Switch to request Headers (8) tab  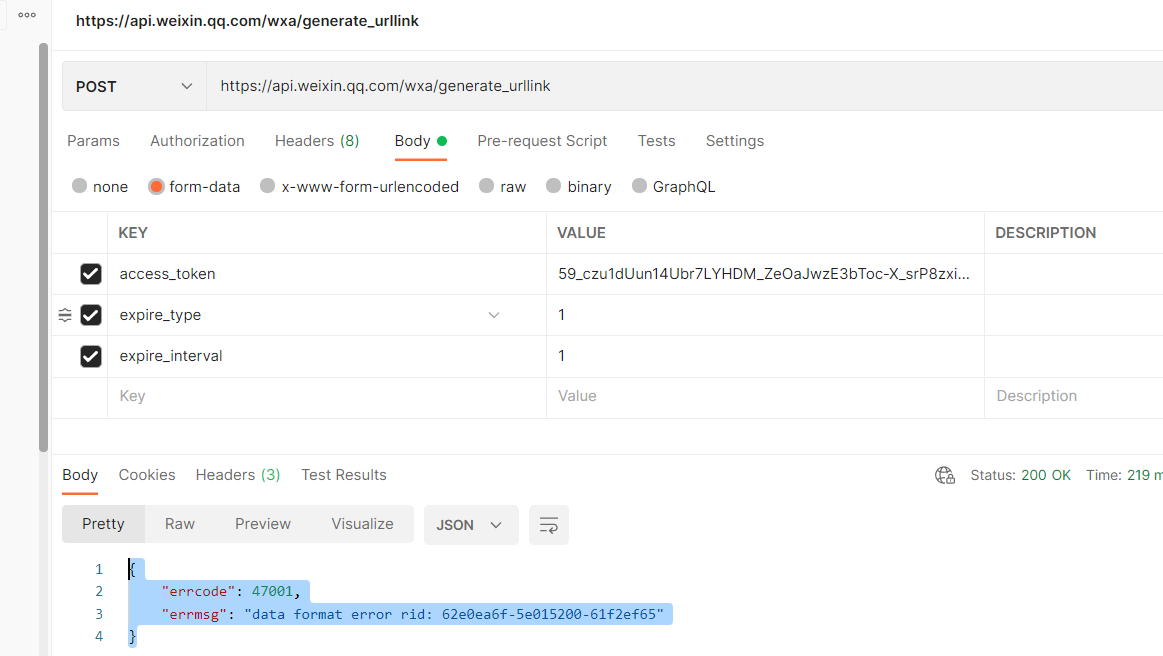click(317, 141)
